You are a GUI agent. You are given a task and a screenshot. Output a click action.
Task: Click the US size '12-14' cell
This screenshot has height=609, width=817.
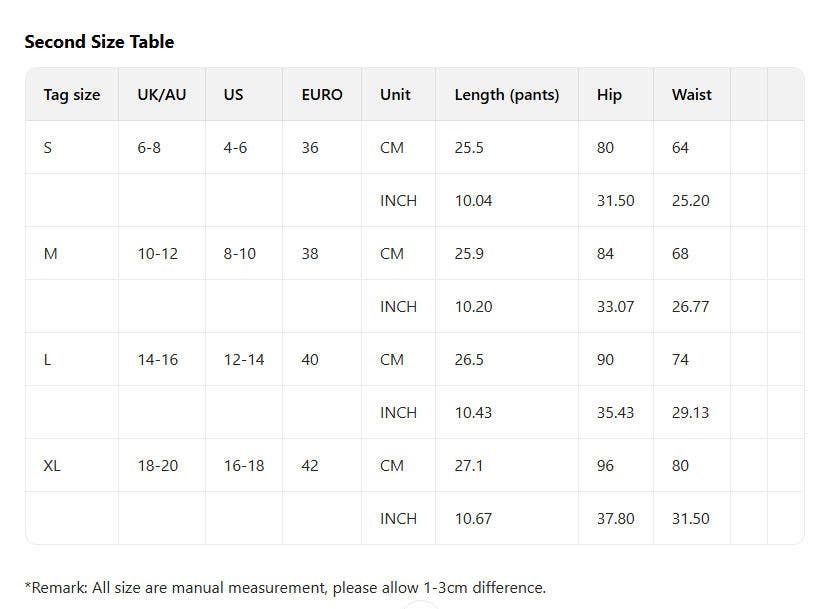[x=244, y=360]
